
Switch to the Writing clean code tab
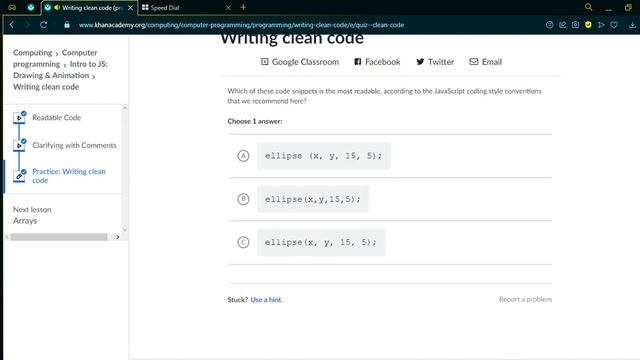click(89, 7)
